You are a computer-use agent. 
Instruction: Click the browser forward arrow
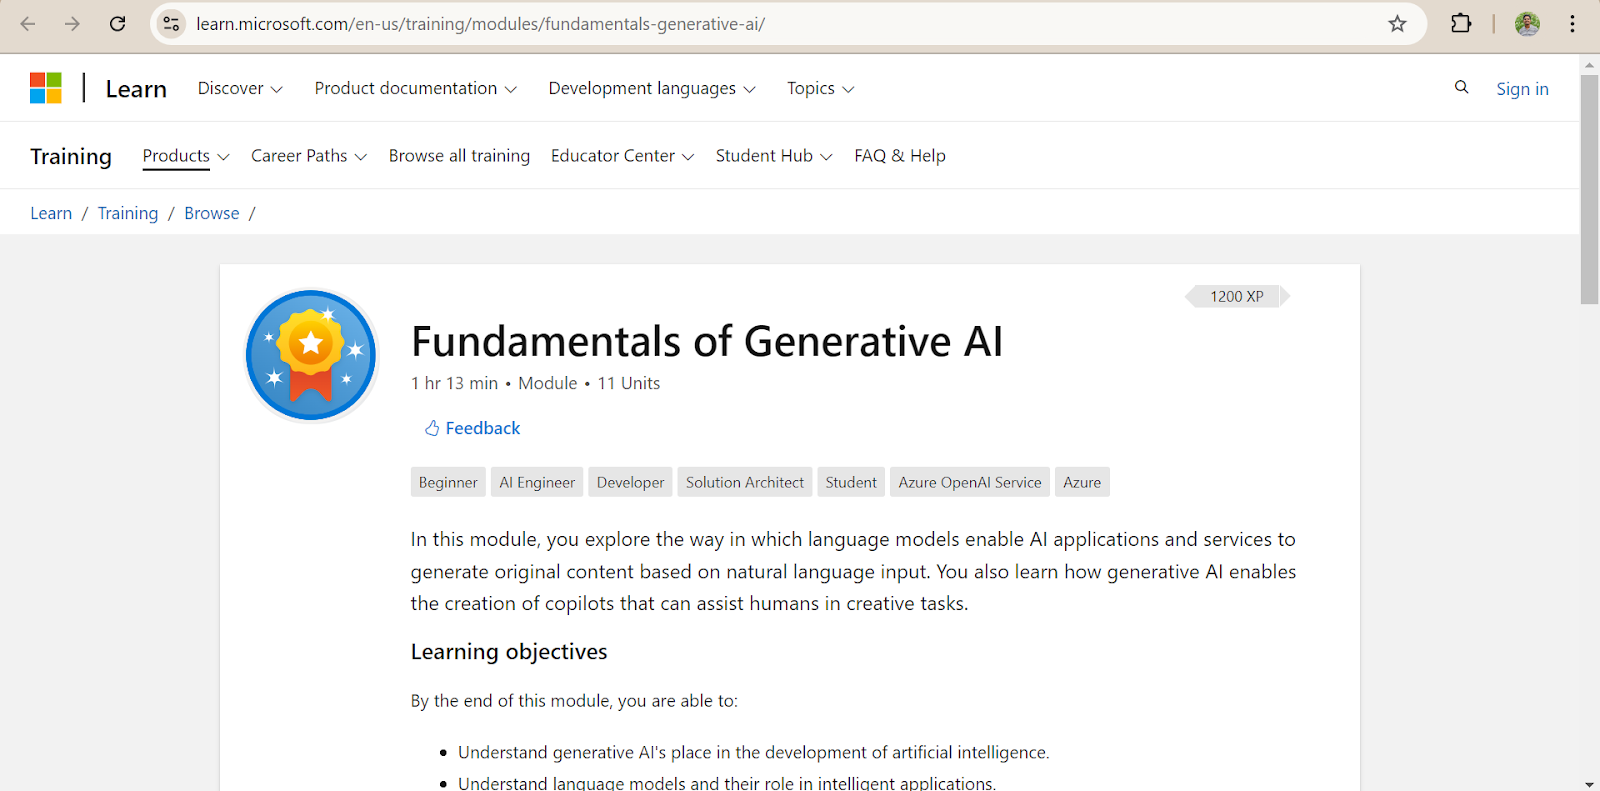coord(72,24)
